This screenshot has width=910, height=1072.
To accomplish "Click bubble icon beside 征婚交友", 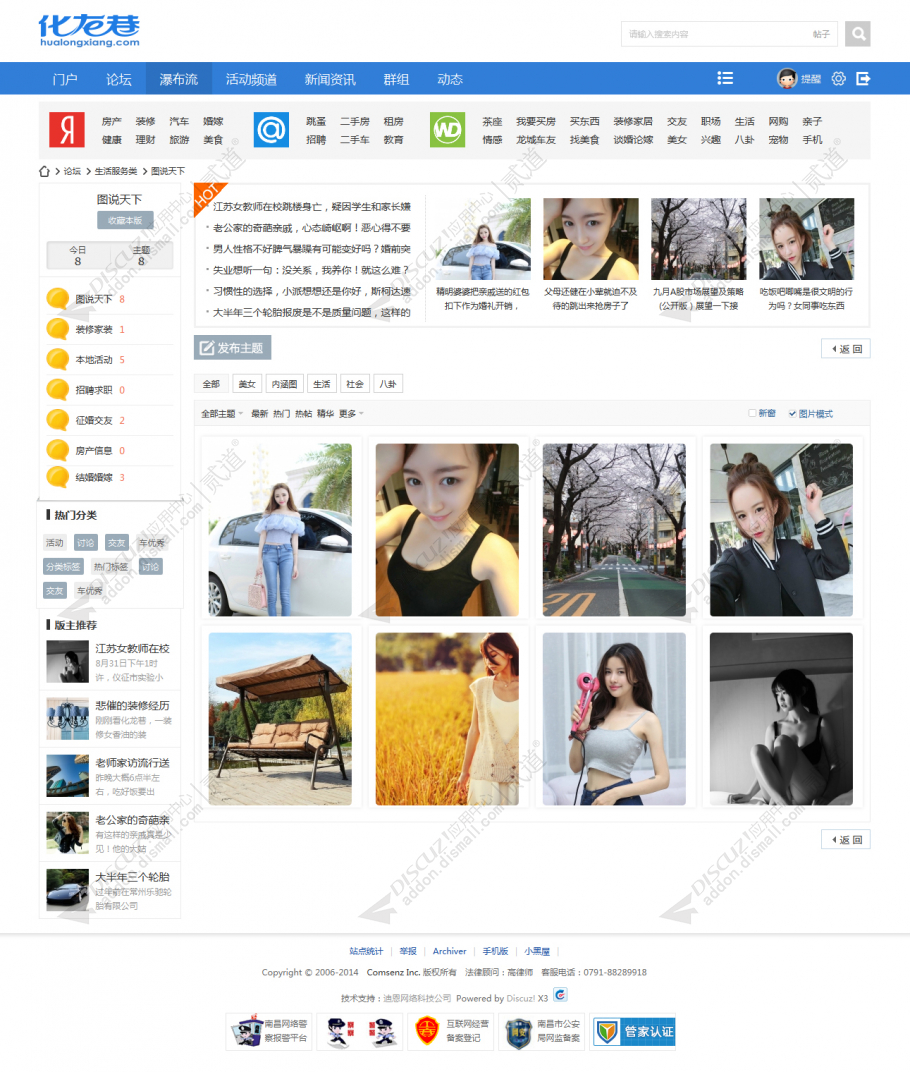I will [x=57, y=420].
